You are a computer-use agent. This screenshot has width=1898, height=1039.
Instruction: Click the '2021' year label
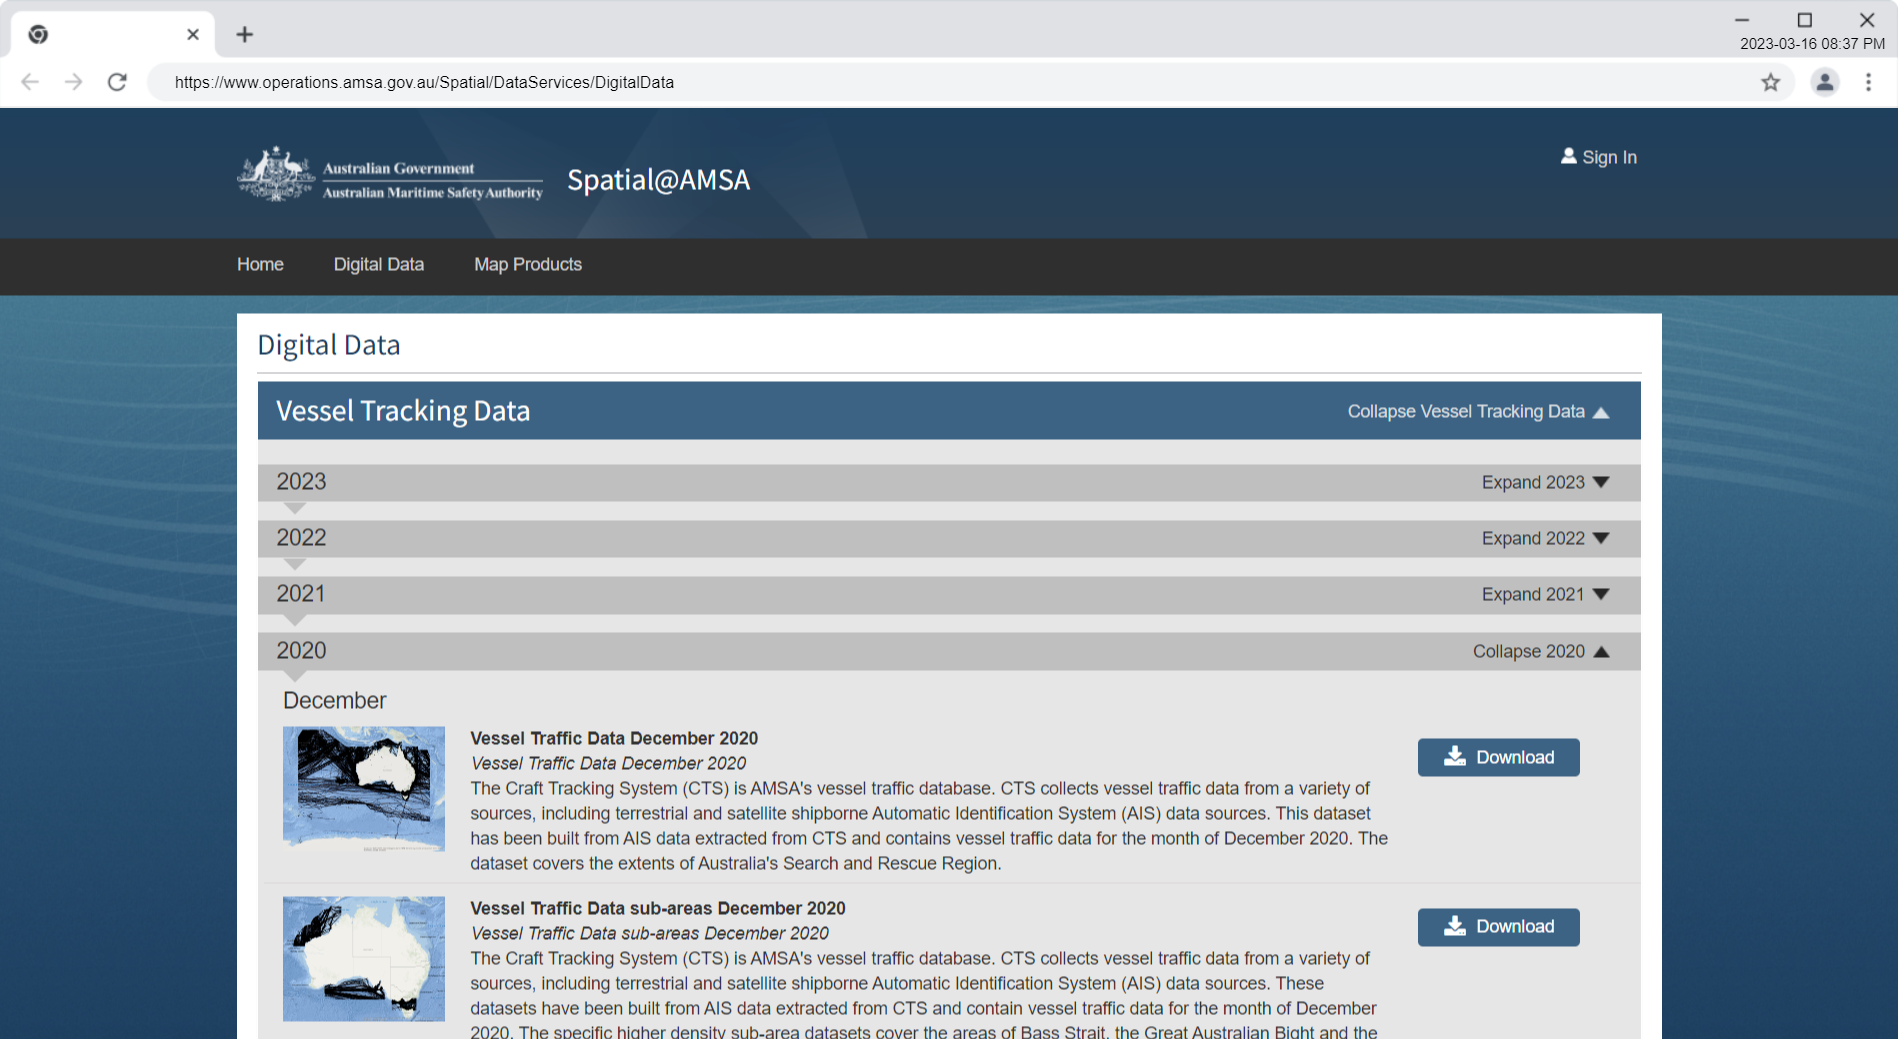300,593
